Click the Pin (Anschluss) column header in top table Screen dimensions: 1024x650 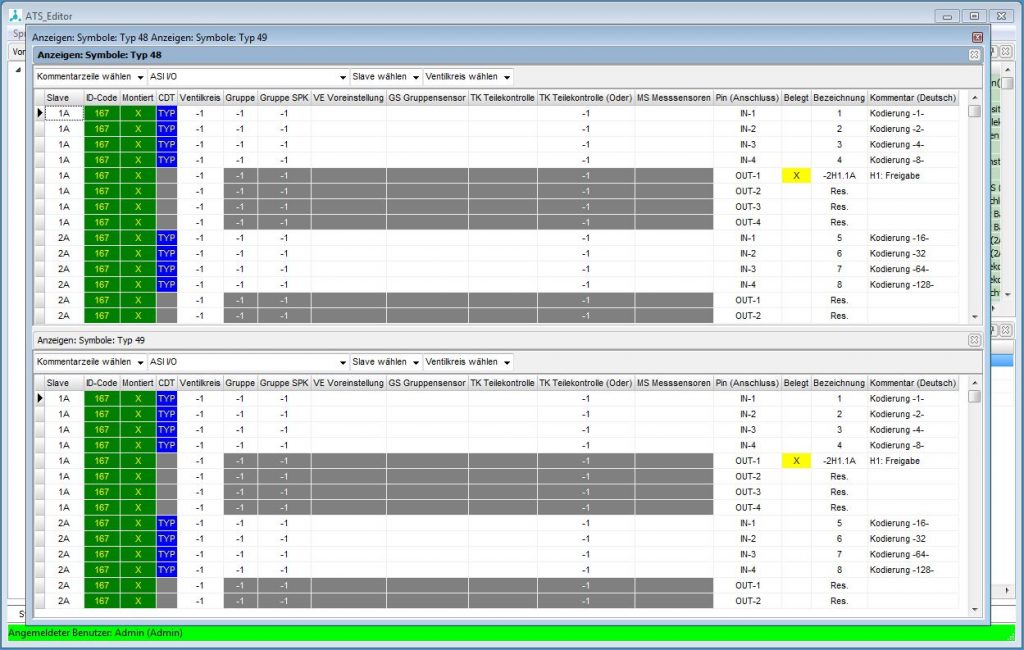pyautogui.click(x=748, y=98)
